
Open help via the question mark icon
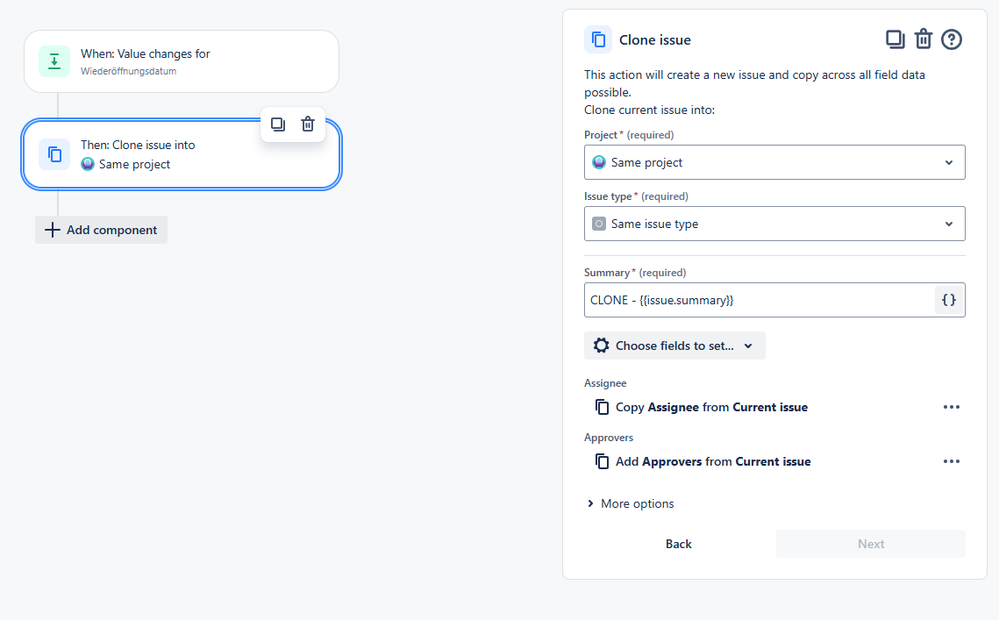952,39
